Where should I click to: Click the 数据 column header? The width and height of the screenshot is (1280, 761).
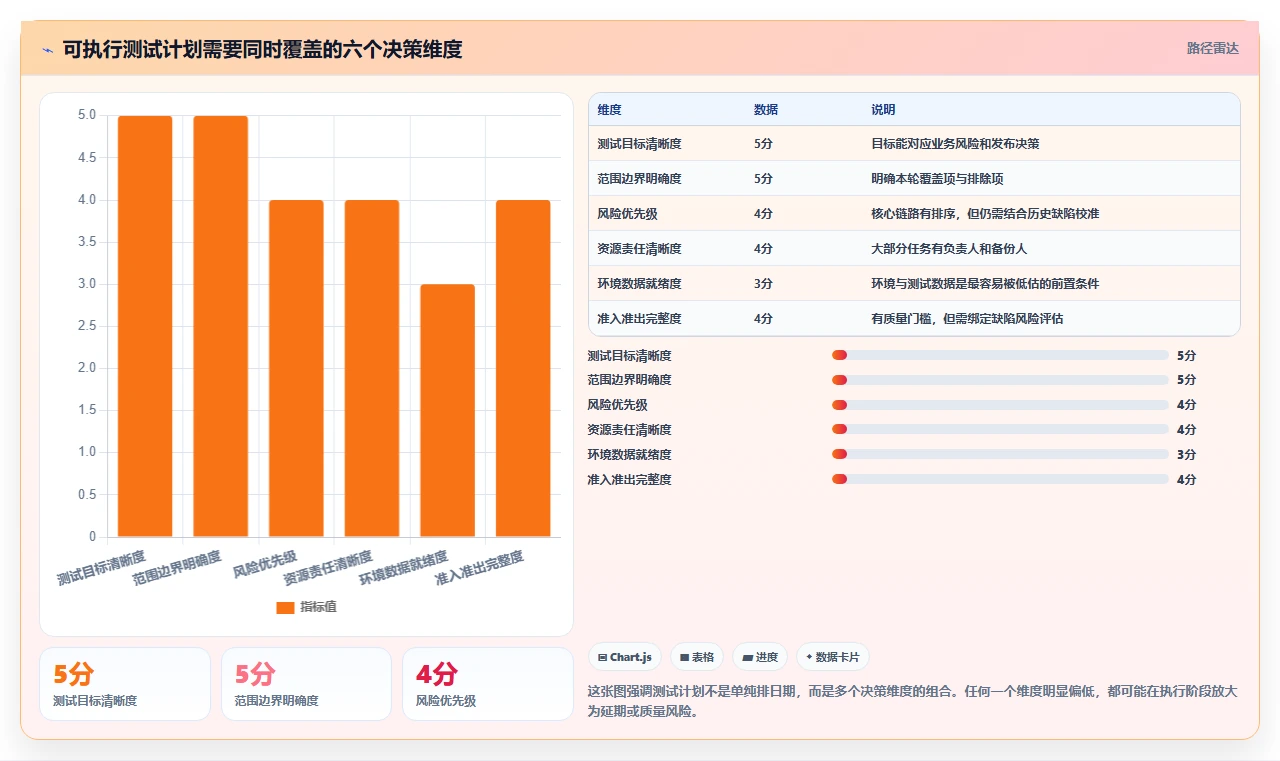[766, 110]
